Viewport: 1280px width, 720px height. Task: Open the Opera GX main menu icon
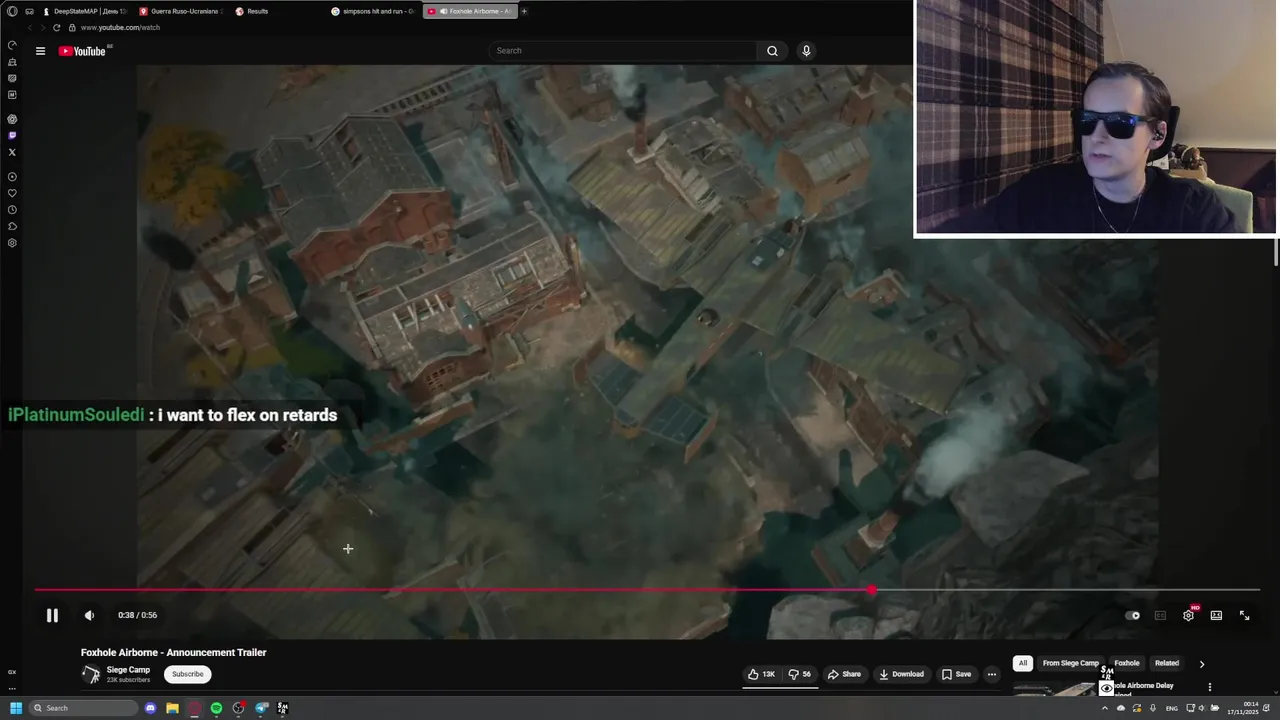[x=12, y=11]
